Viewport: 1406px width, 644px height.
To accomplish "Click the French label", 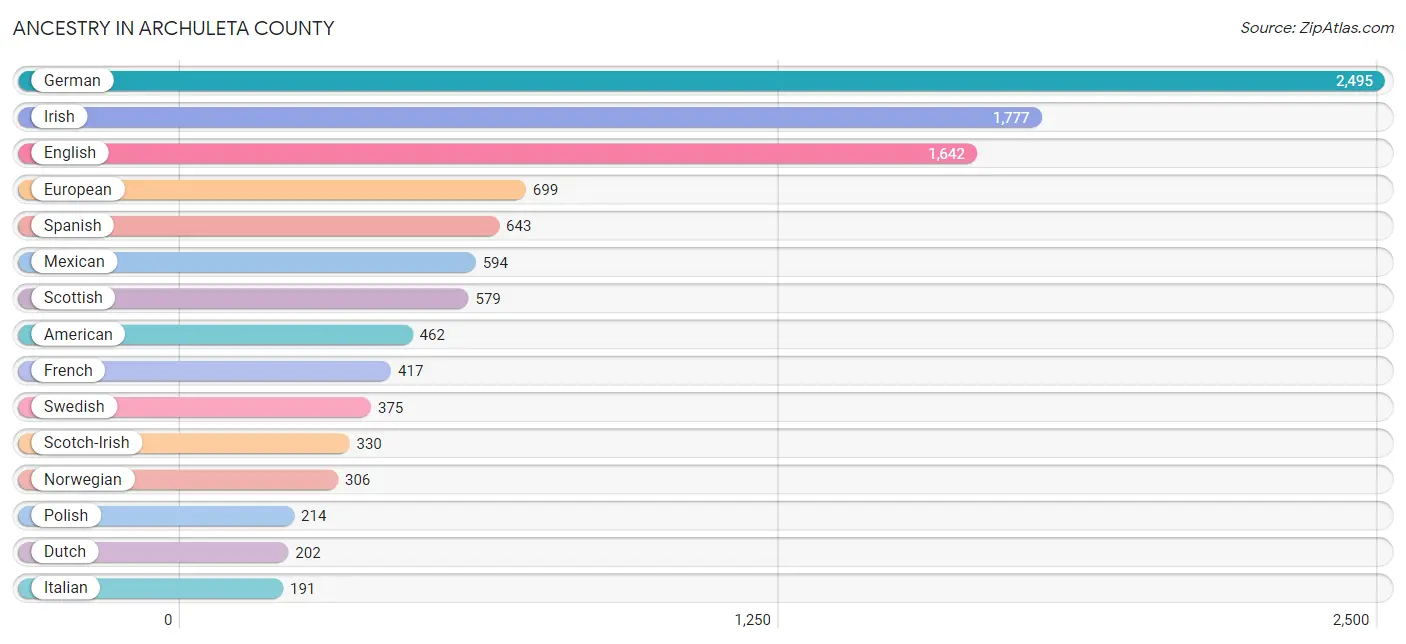I will click(x=68, y=371).
